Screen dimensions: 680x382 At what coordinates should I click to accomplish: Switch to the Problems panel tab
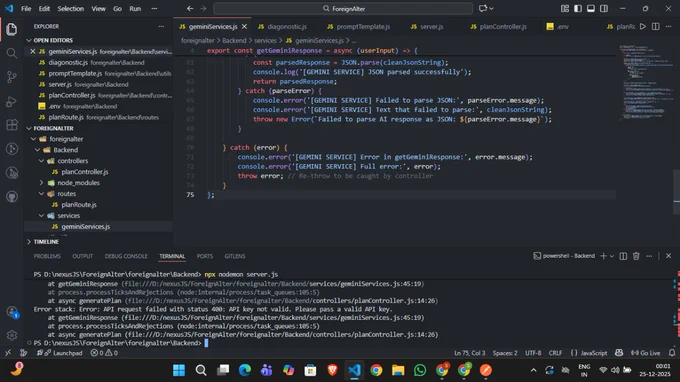47,256
